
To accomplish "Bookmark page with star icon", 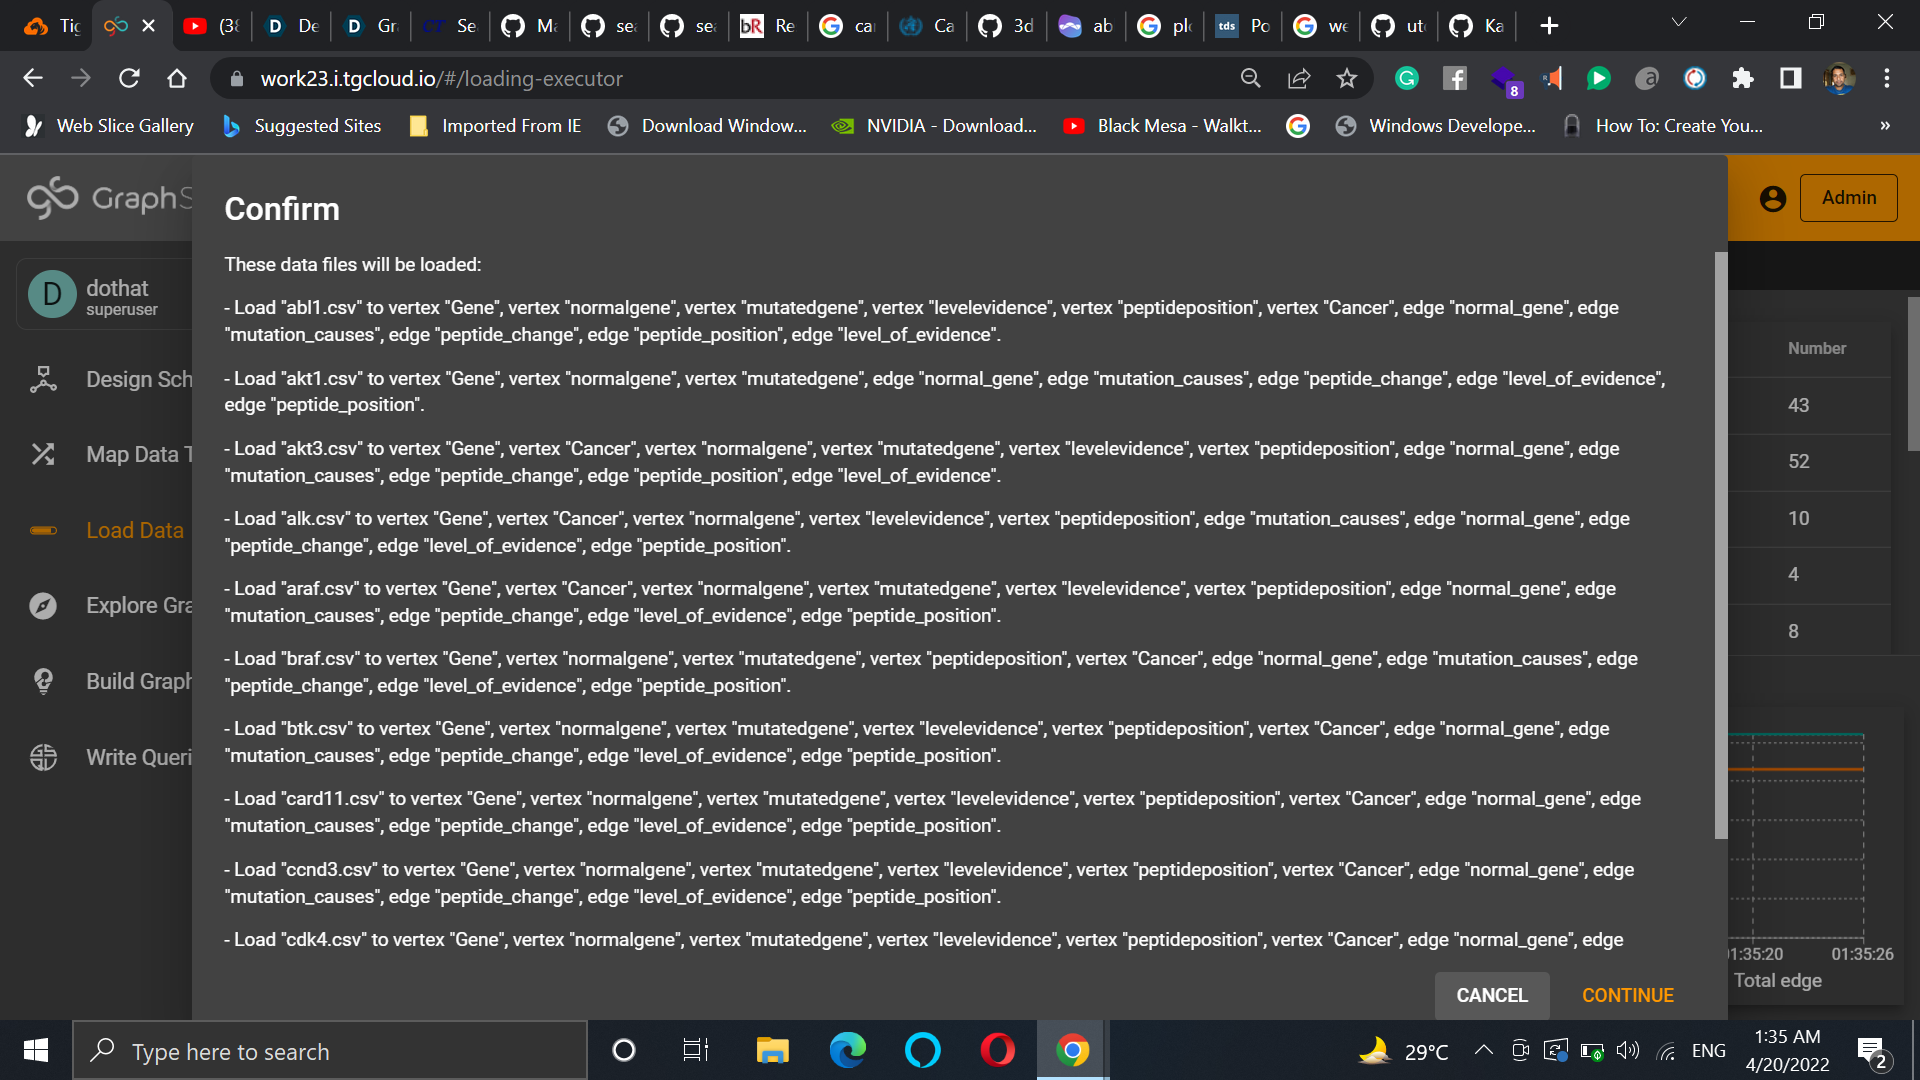I will tap(1347, 79).
